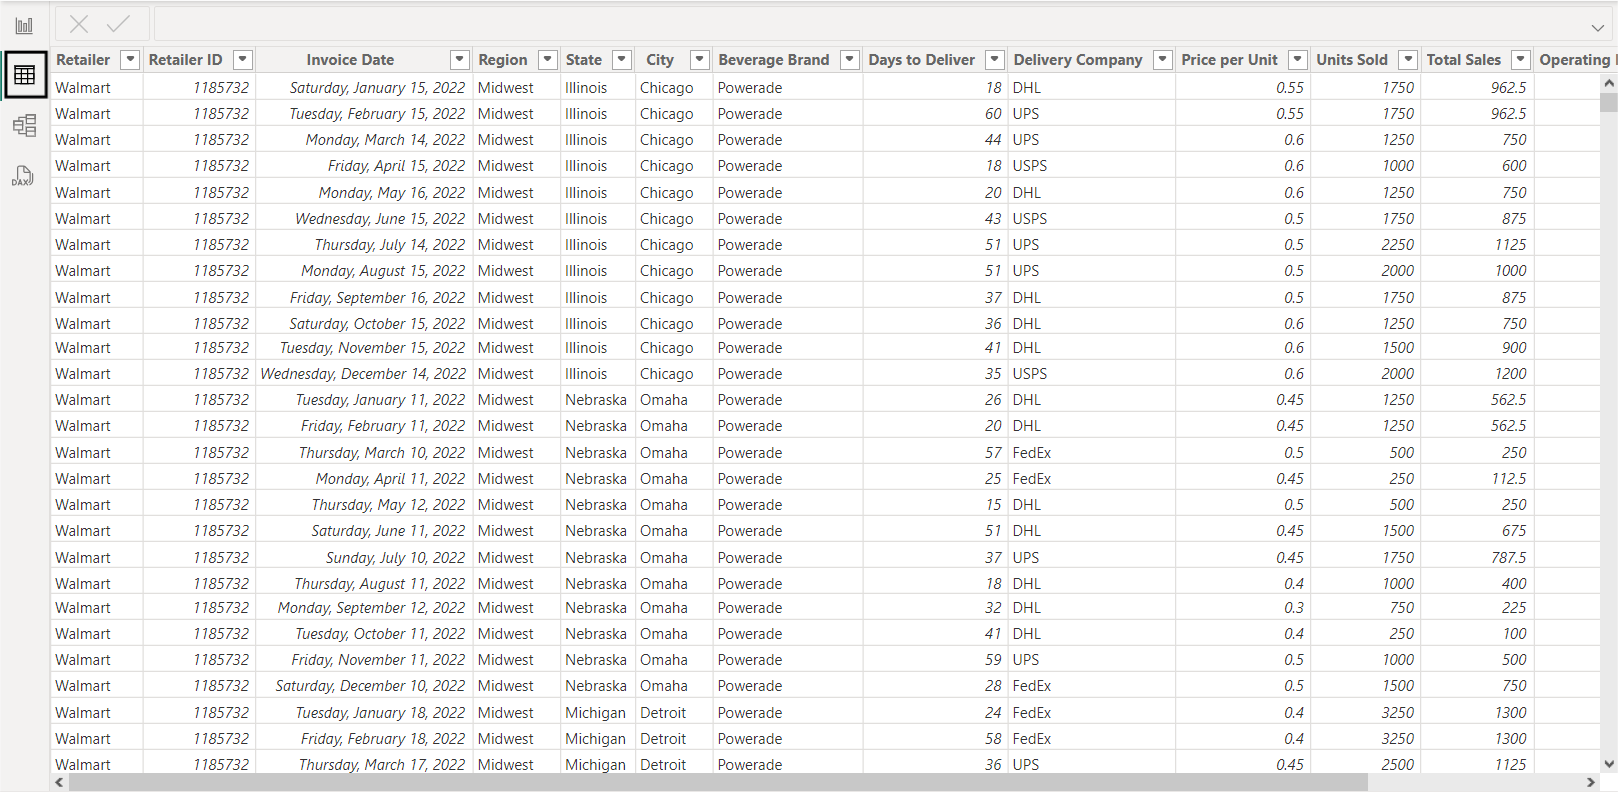Viewport: 1618px width, 792px height.
Task: Open Delivery Company filter dropdown
Action: point(1163,60)
